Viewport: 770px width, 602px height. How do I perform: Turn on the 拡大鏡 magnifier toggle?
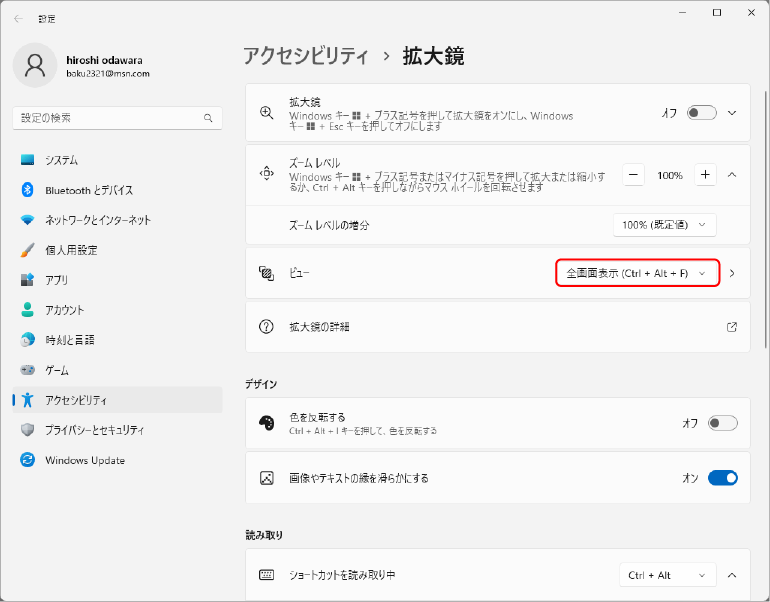[701, 113]
